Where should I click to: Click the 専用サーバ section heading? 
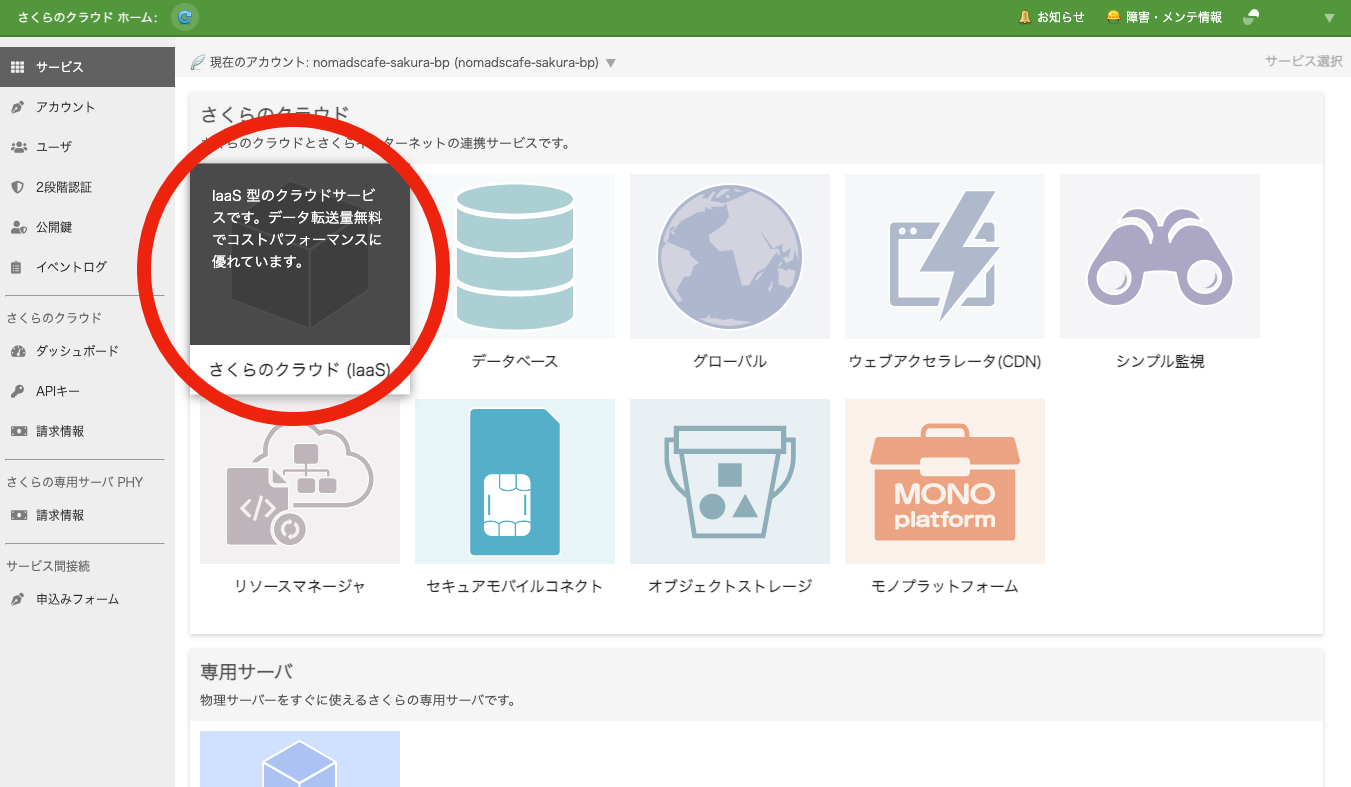tap(247, 671)
